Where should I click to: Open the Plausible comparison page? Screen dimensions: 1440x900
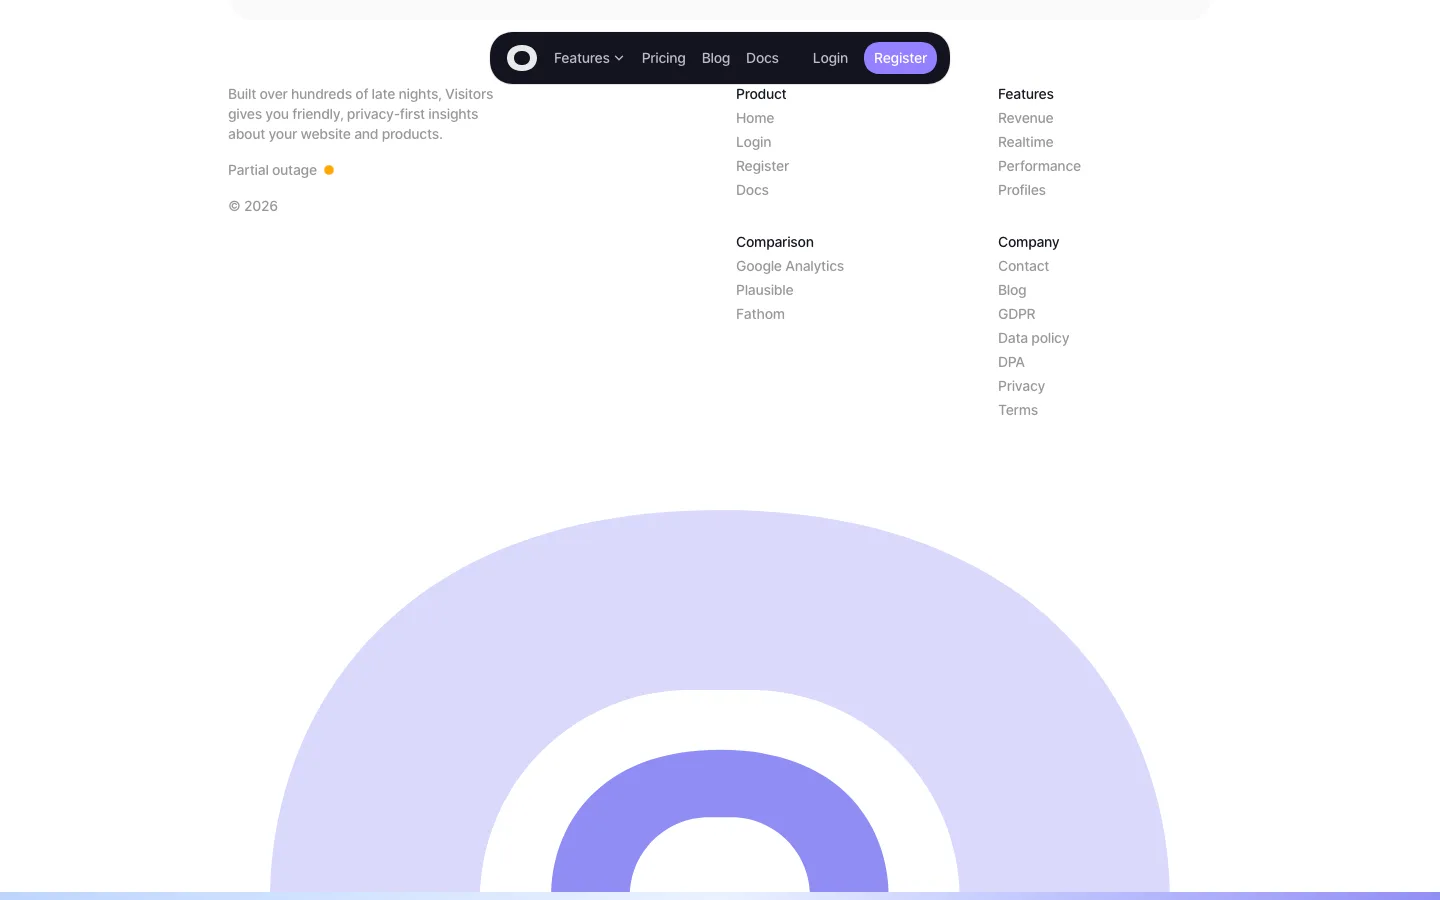click(765, 290)
